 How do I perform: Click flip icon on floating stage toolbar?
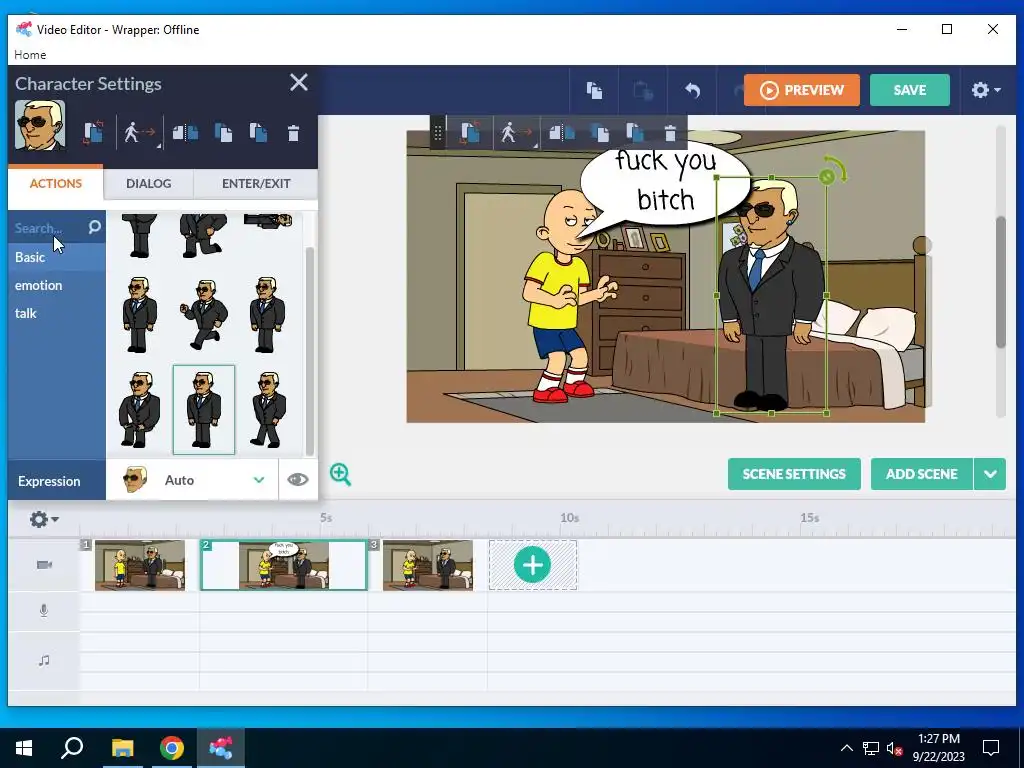[x=562, y=133]
